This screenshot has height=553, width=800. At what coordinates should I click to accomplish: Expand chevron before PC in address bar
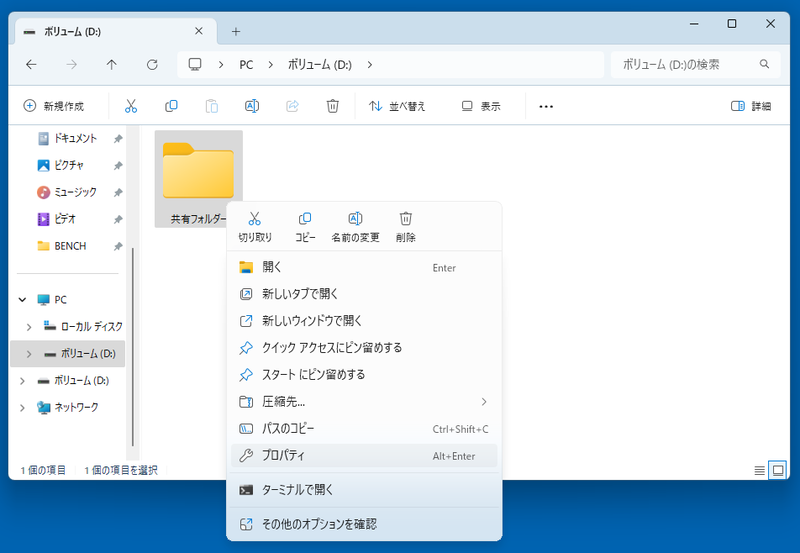[220, 65]
